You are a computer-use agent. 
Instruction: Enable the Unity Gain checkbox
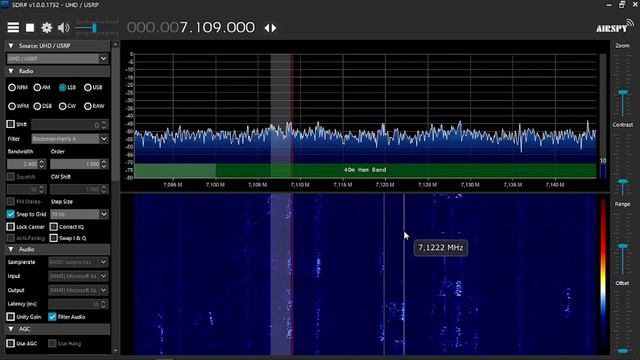[x=11, y=317]
